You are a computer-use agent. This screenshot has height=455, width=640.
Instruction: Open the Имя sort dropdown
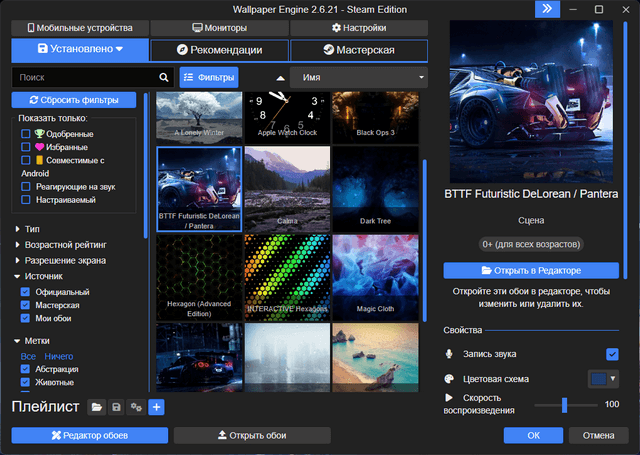[x=357, y=77]
